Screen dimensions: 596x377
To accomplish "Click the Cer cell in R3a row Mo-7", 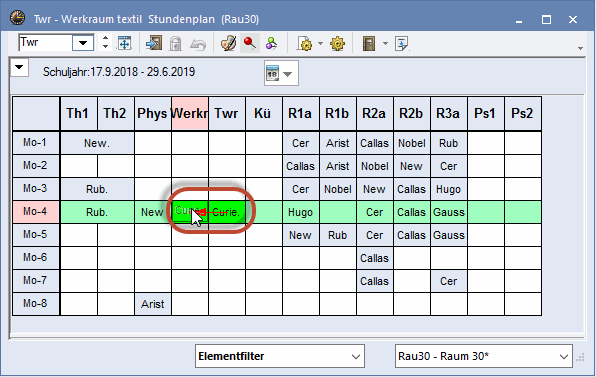I will [x=449, y=281].
